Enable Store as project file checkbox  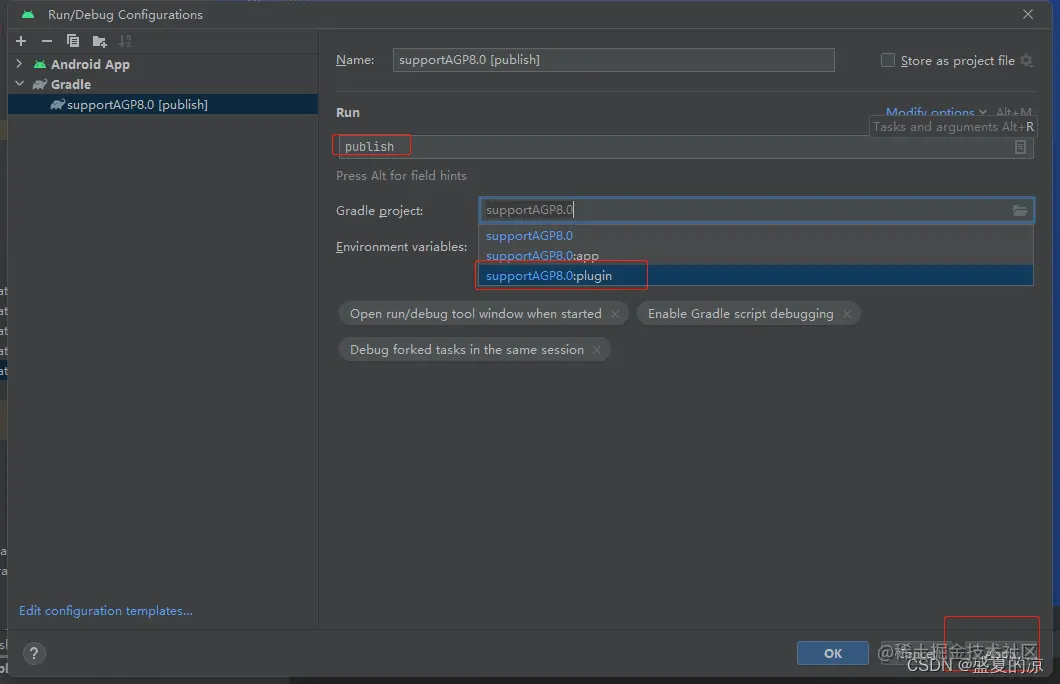888,60
